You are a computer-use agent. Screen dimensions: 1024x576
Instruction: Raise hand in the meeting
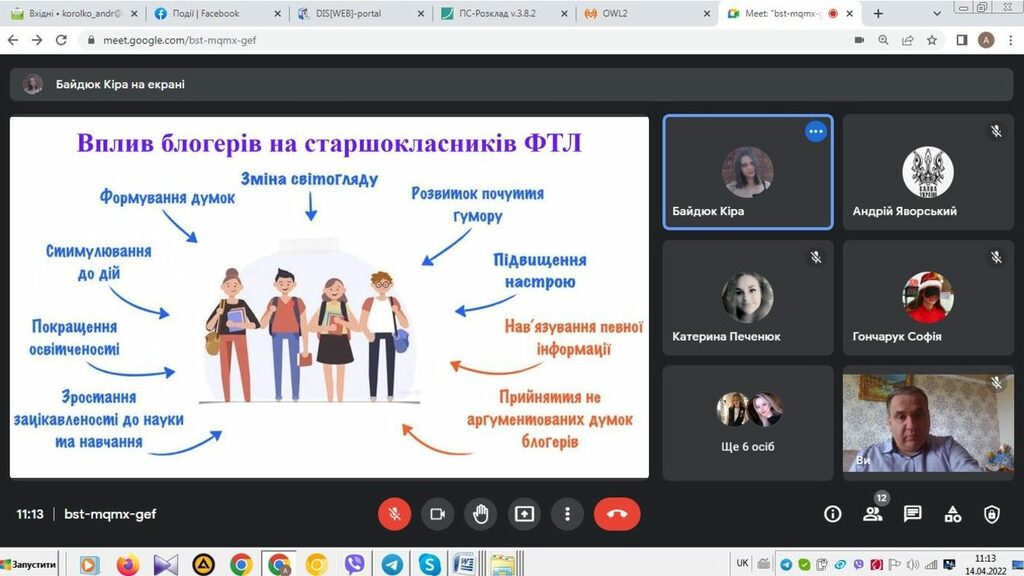tap(481, 514)
